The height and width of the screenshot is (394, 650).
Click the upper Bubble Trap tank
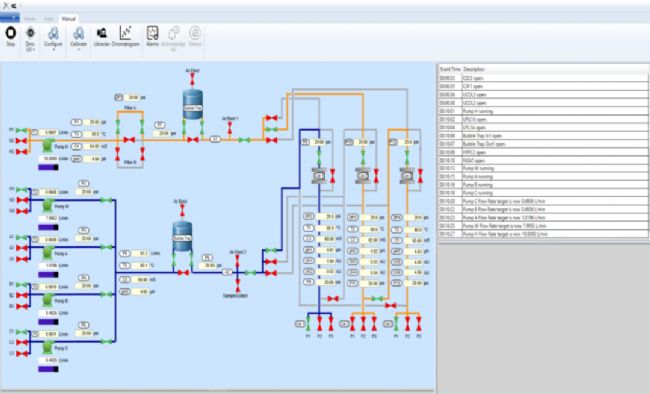click(x=193, y=104)
